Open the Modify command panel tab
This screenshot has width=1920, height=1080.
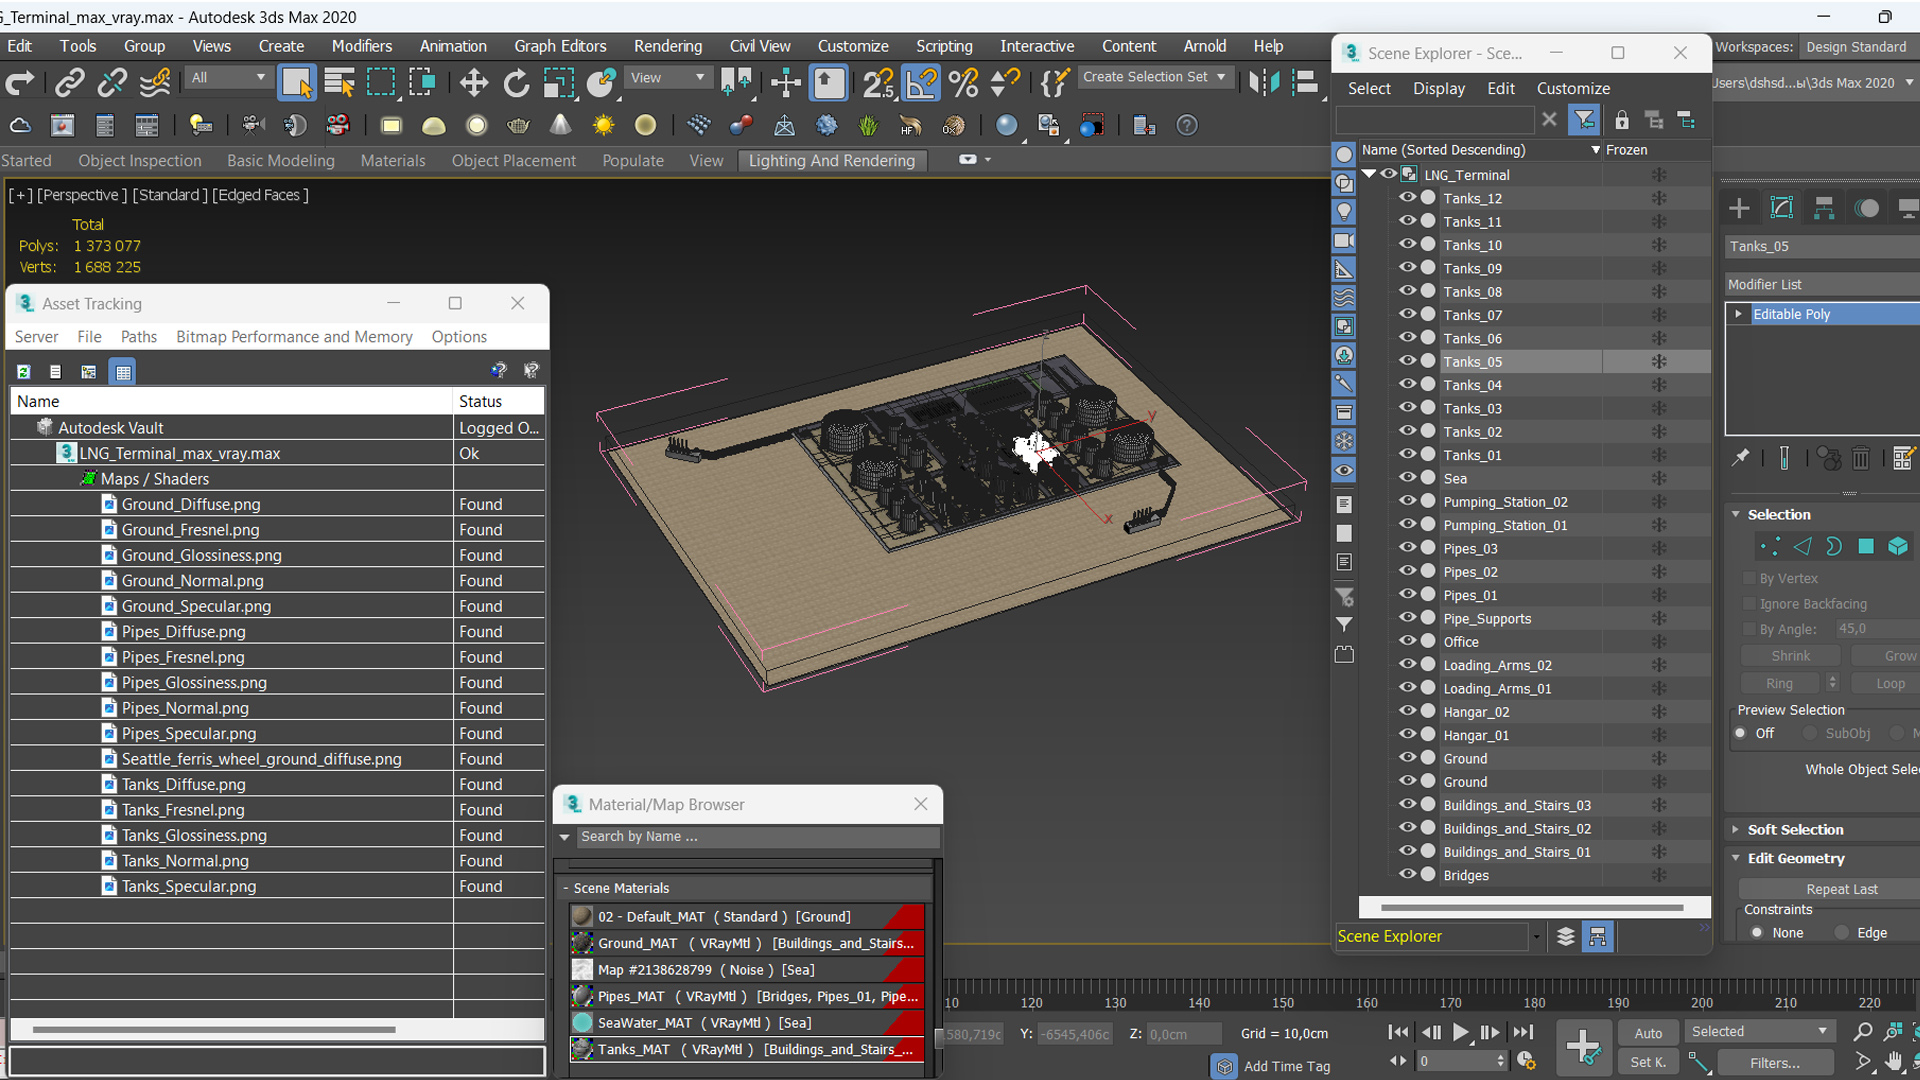tap(1782, 208)
